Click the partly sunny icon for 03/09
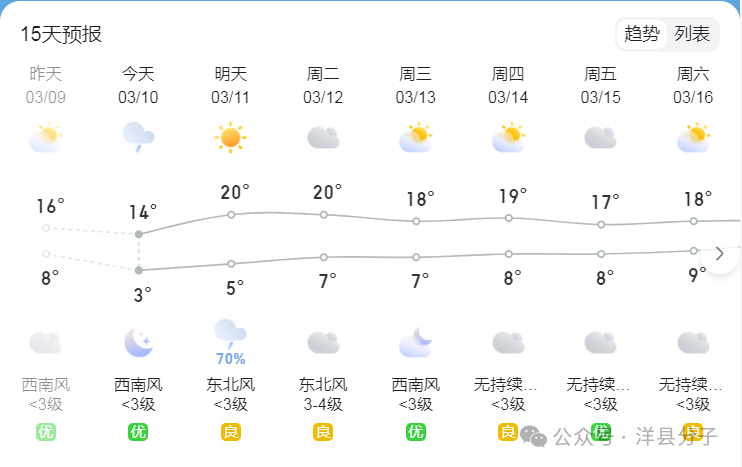The width and height of the screenshot is (742, 467). [45, 138]
